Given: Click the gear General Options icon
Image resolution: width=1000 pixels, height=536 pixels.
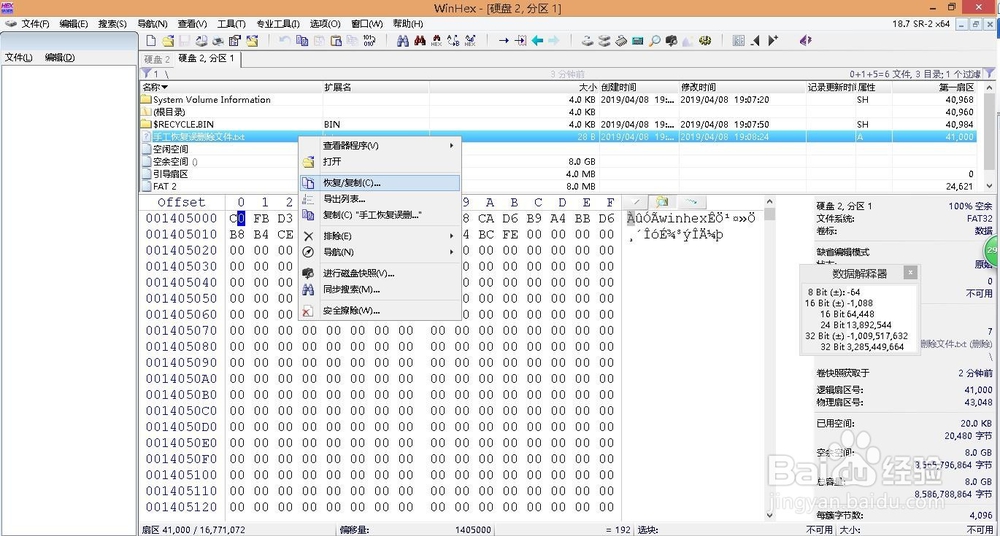Looking at the screenshot, I should (705, 41).
